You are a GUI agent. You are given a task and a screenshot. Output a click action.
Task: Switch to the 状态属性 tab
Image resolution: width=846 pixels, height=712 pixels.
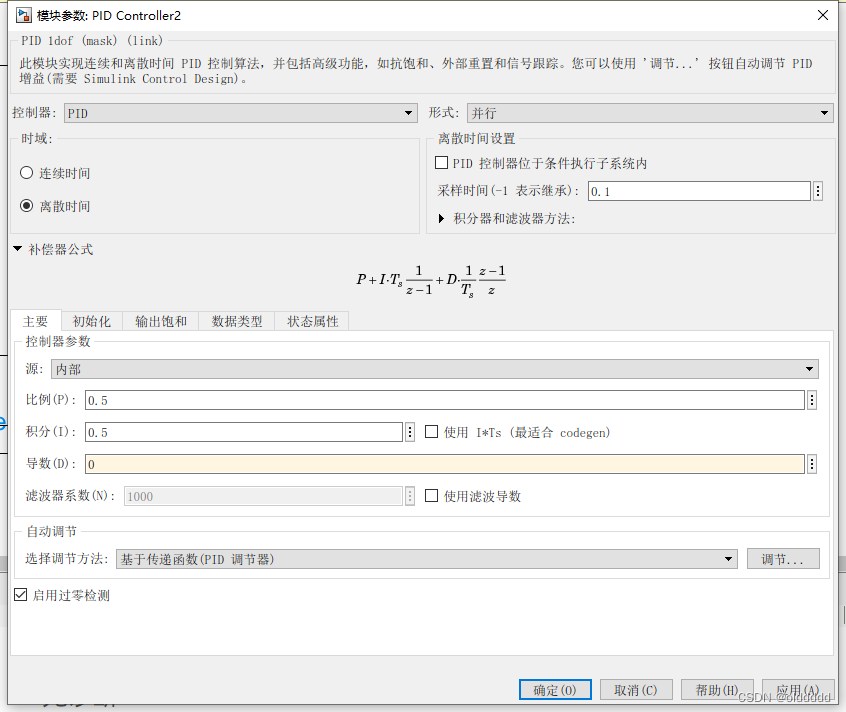pos(312,321)
